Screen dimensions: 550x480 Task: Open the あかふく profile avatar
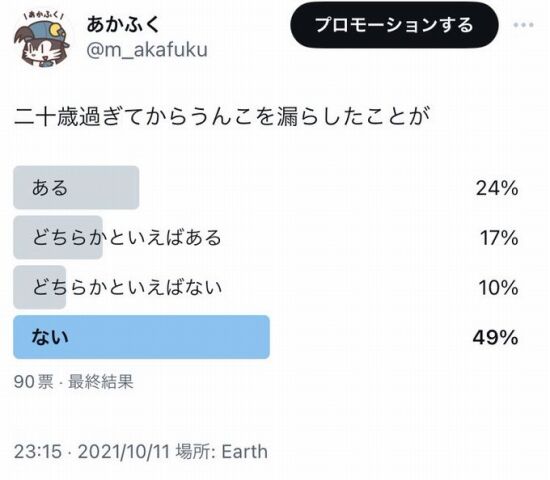click(42, 39)
